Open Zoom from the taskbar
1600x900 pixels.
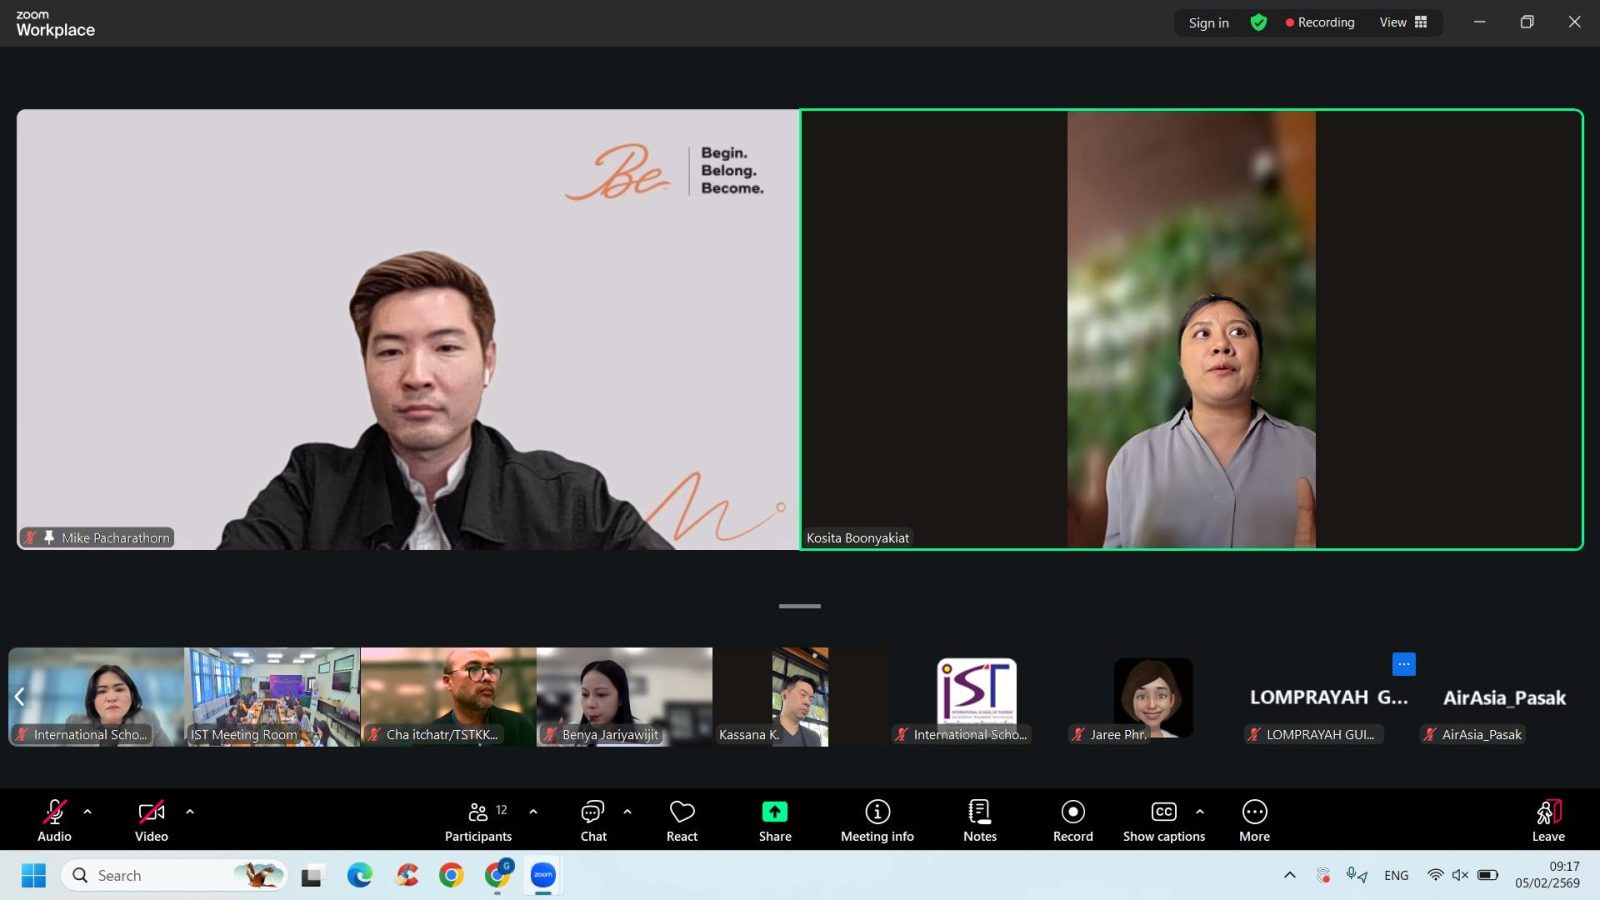tap(543, 876)
